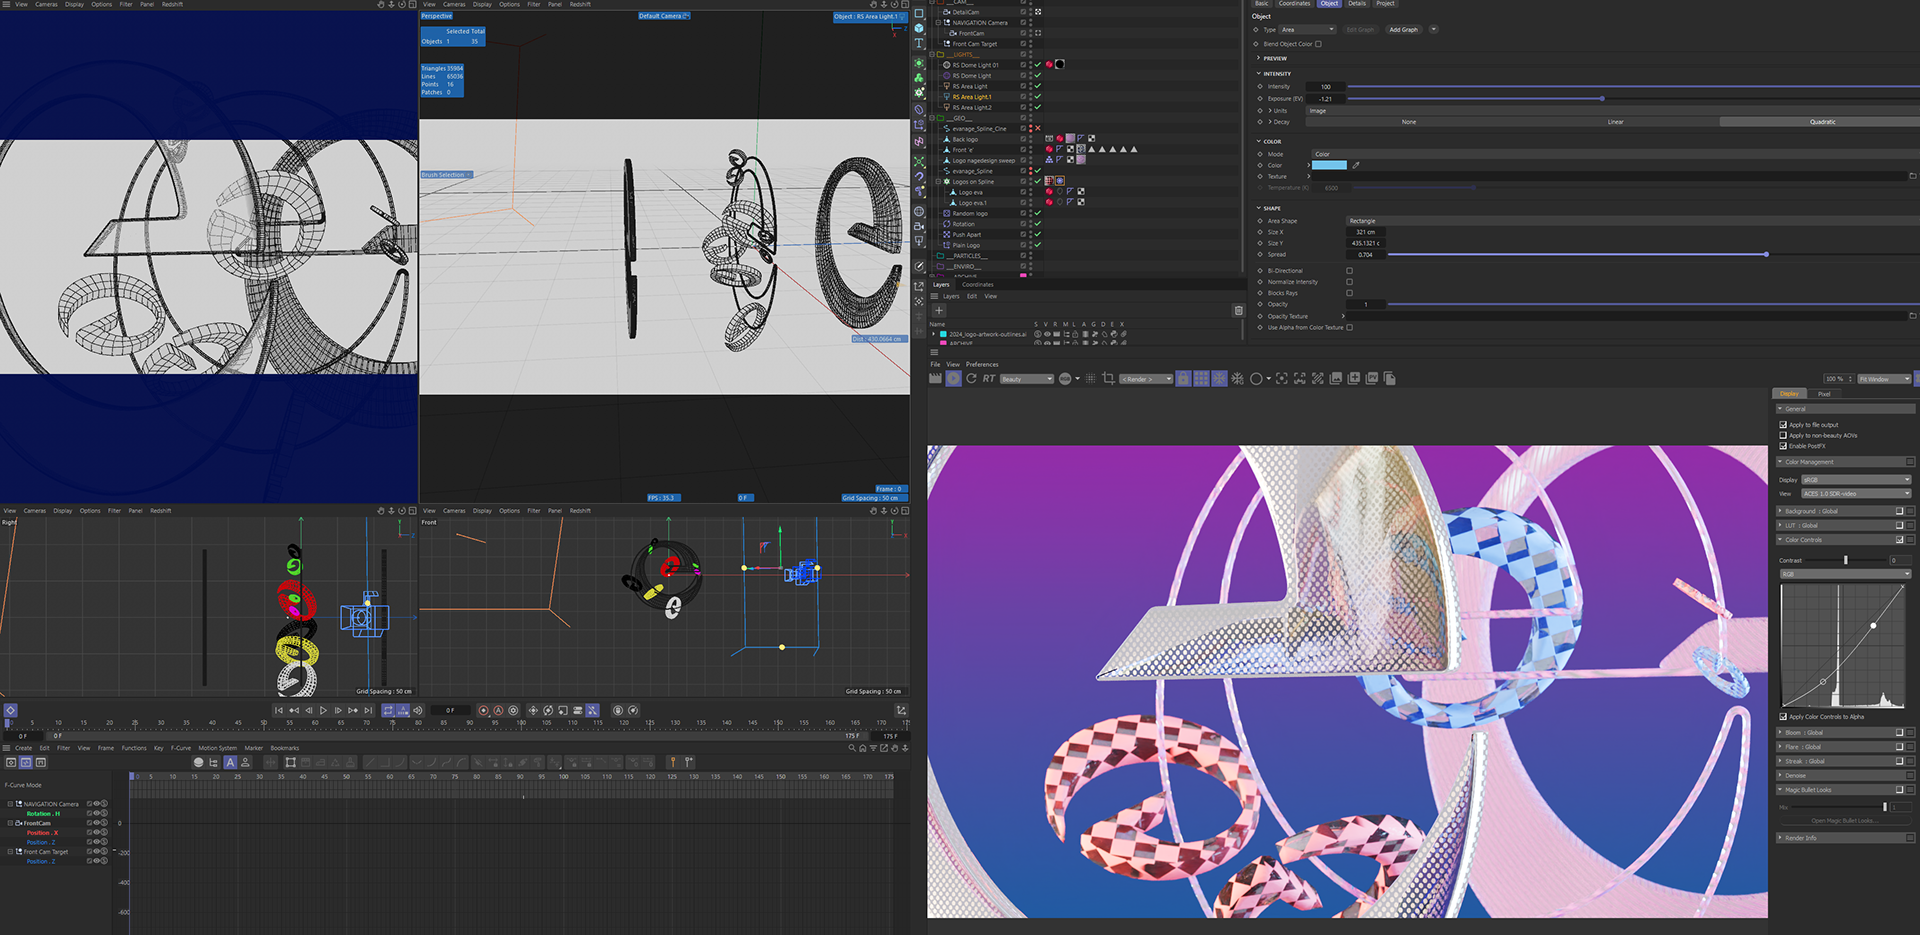Click the RT real-time render icon
Viewport: 1920px width, 935px height.
tap(988, 378)
